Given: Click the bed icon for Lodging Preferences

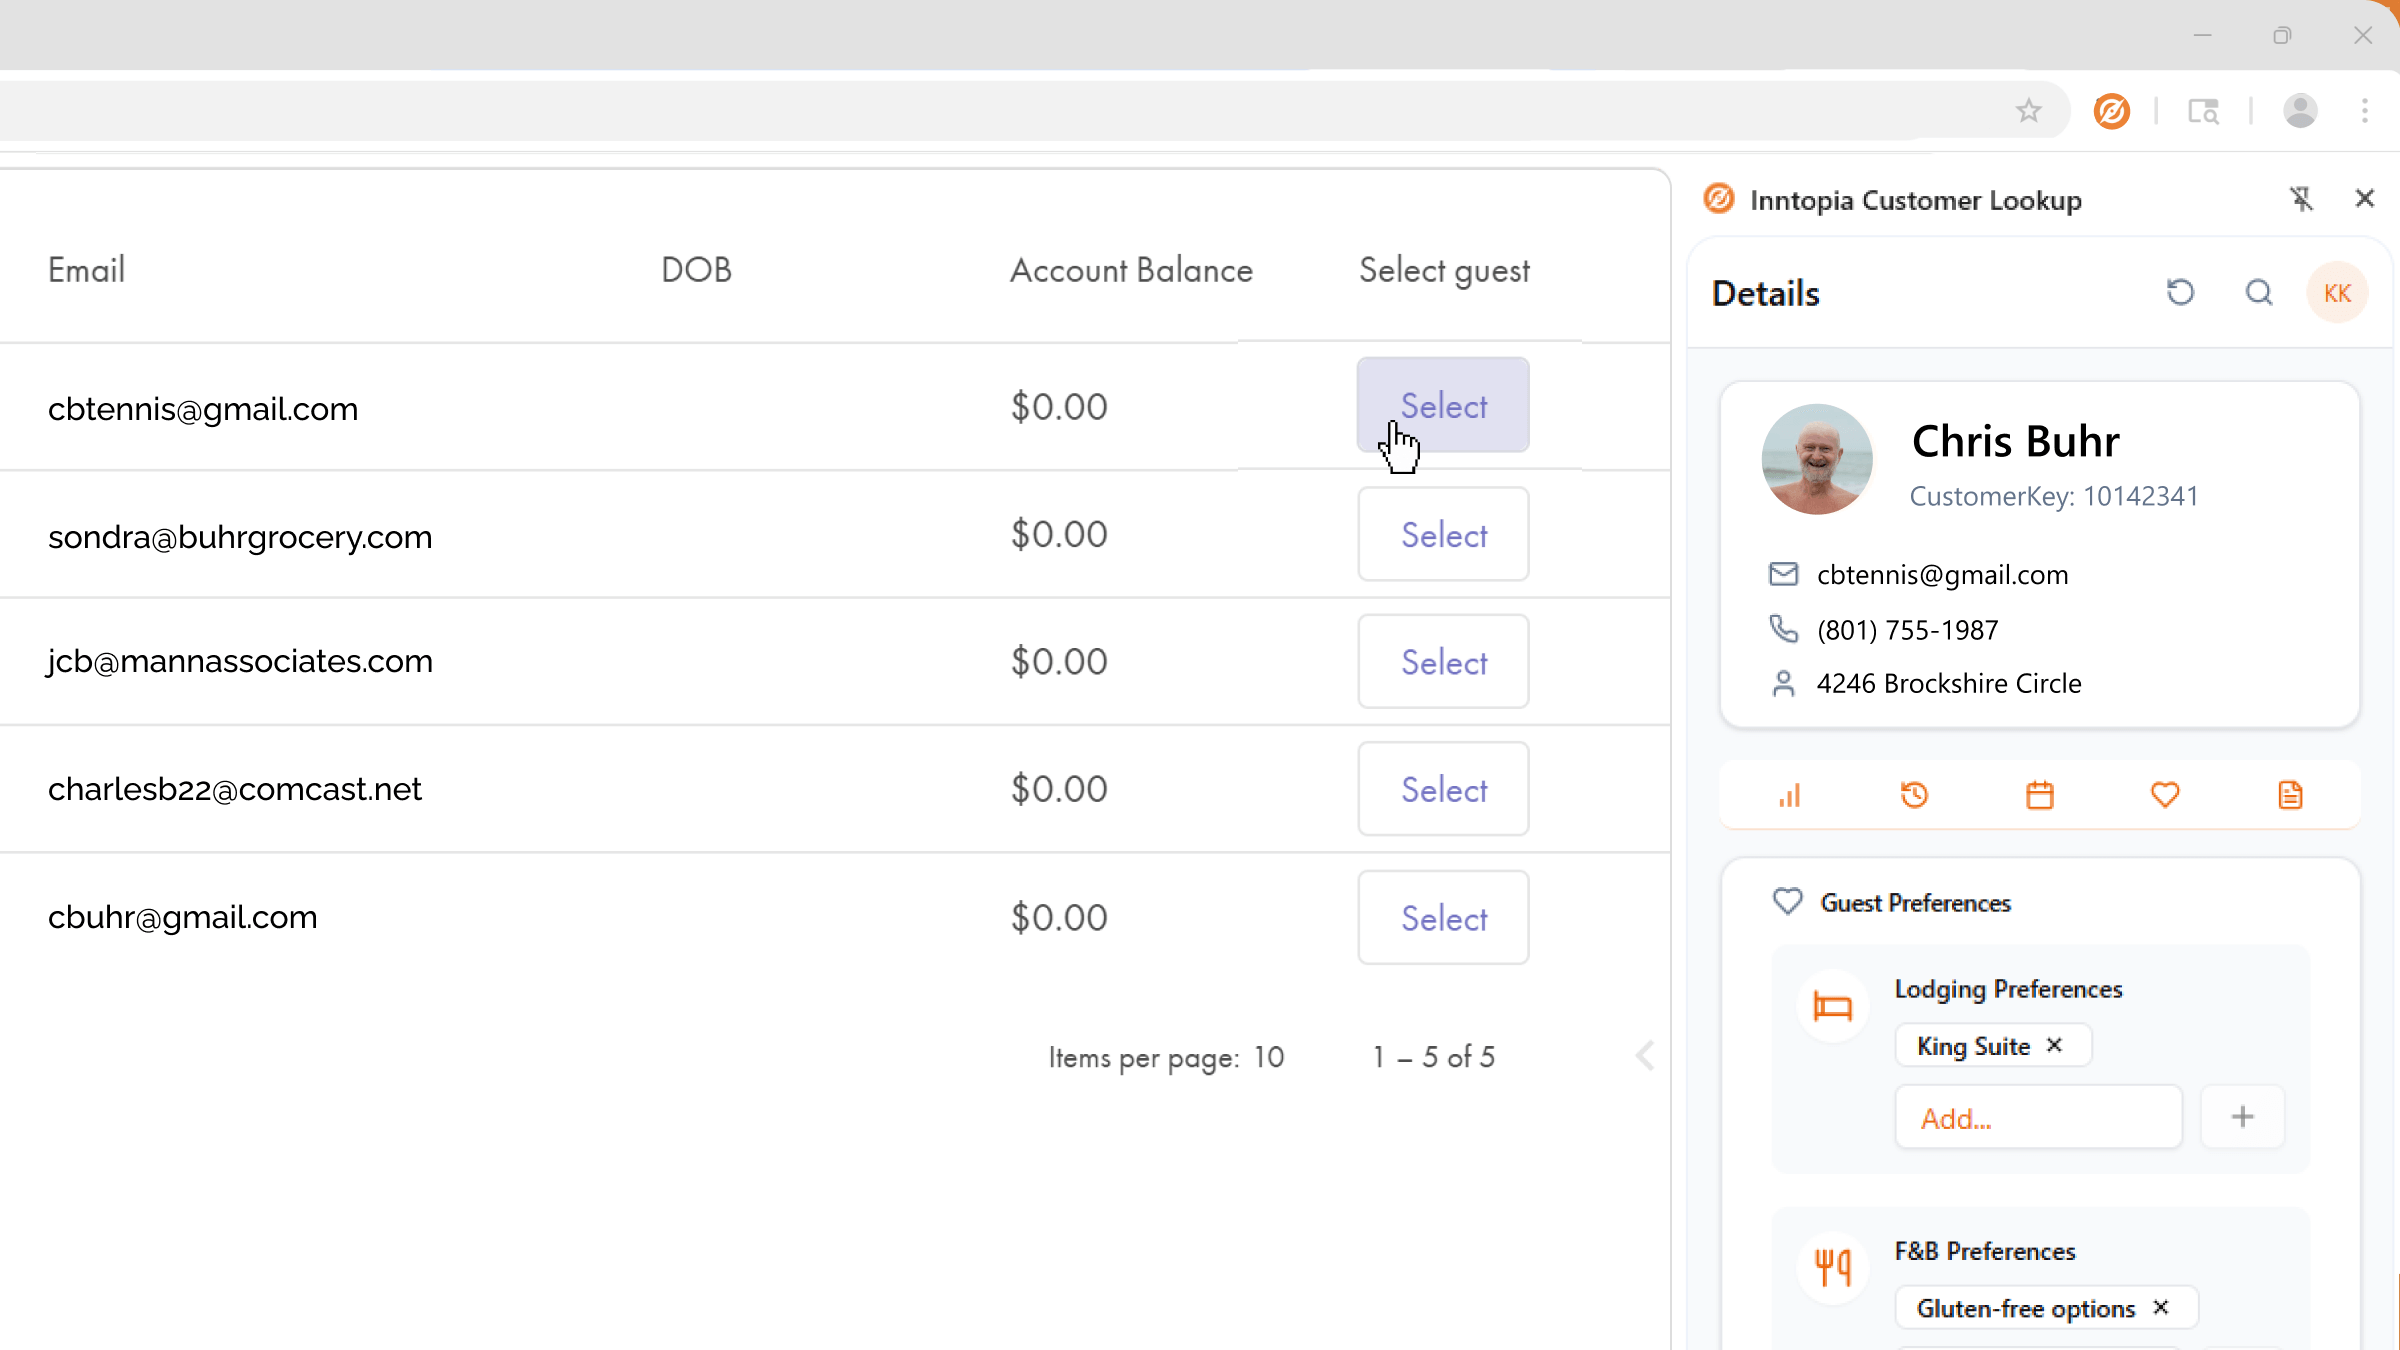Looking at the screenshot, I should 1832,1005.
